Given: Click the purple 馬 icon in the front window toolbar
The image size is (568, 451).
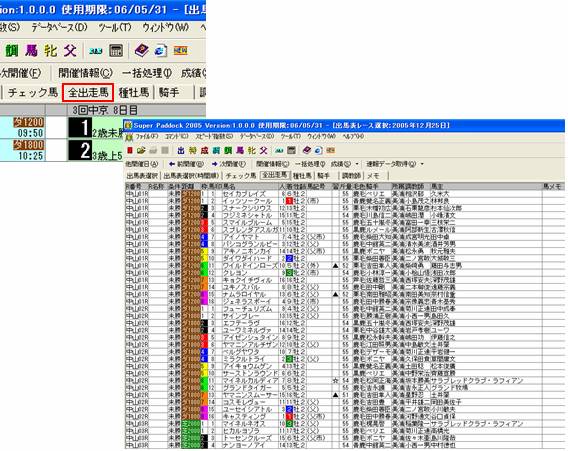Looking at the screenshot, I should click(x=240, y=151).
